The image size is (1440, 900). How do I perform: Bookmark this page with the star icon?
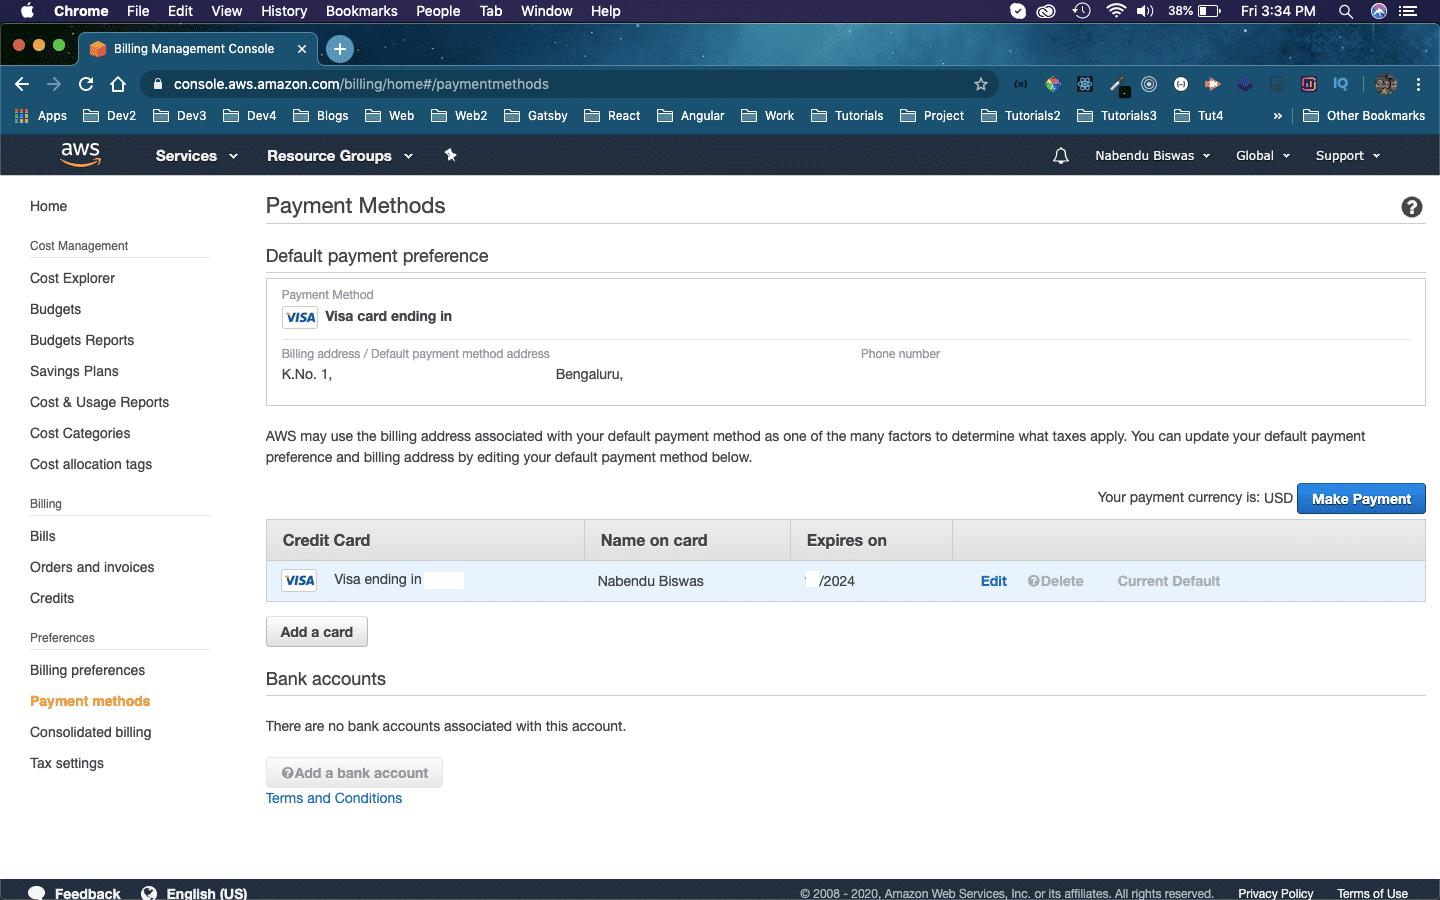pos(981,84)
